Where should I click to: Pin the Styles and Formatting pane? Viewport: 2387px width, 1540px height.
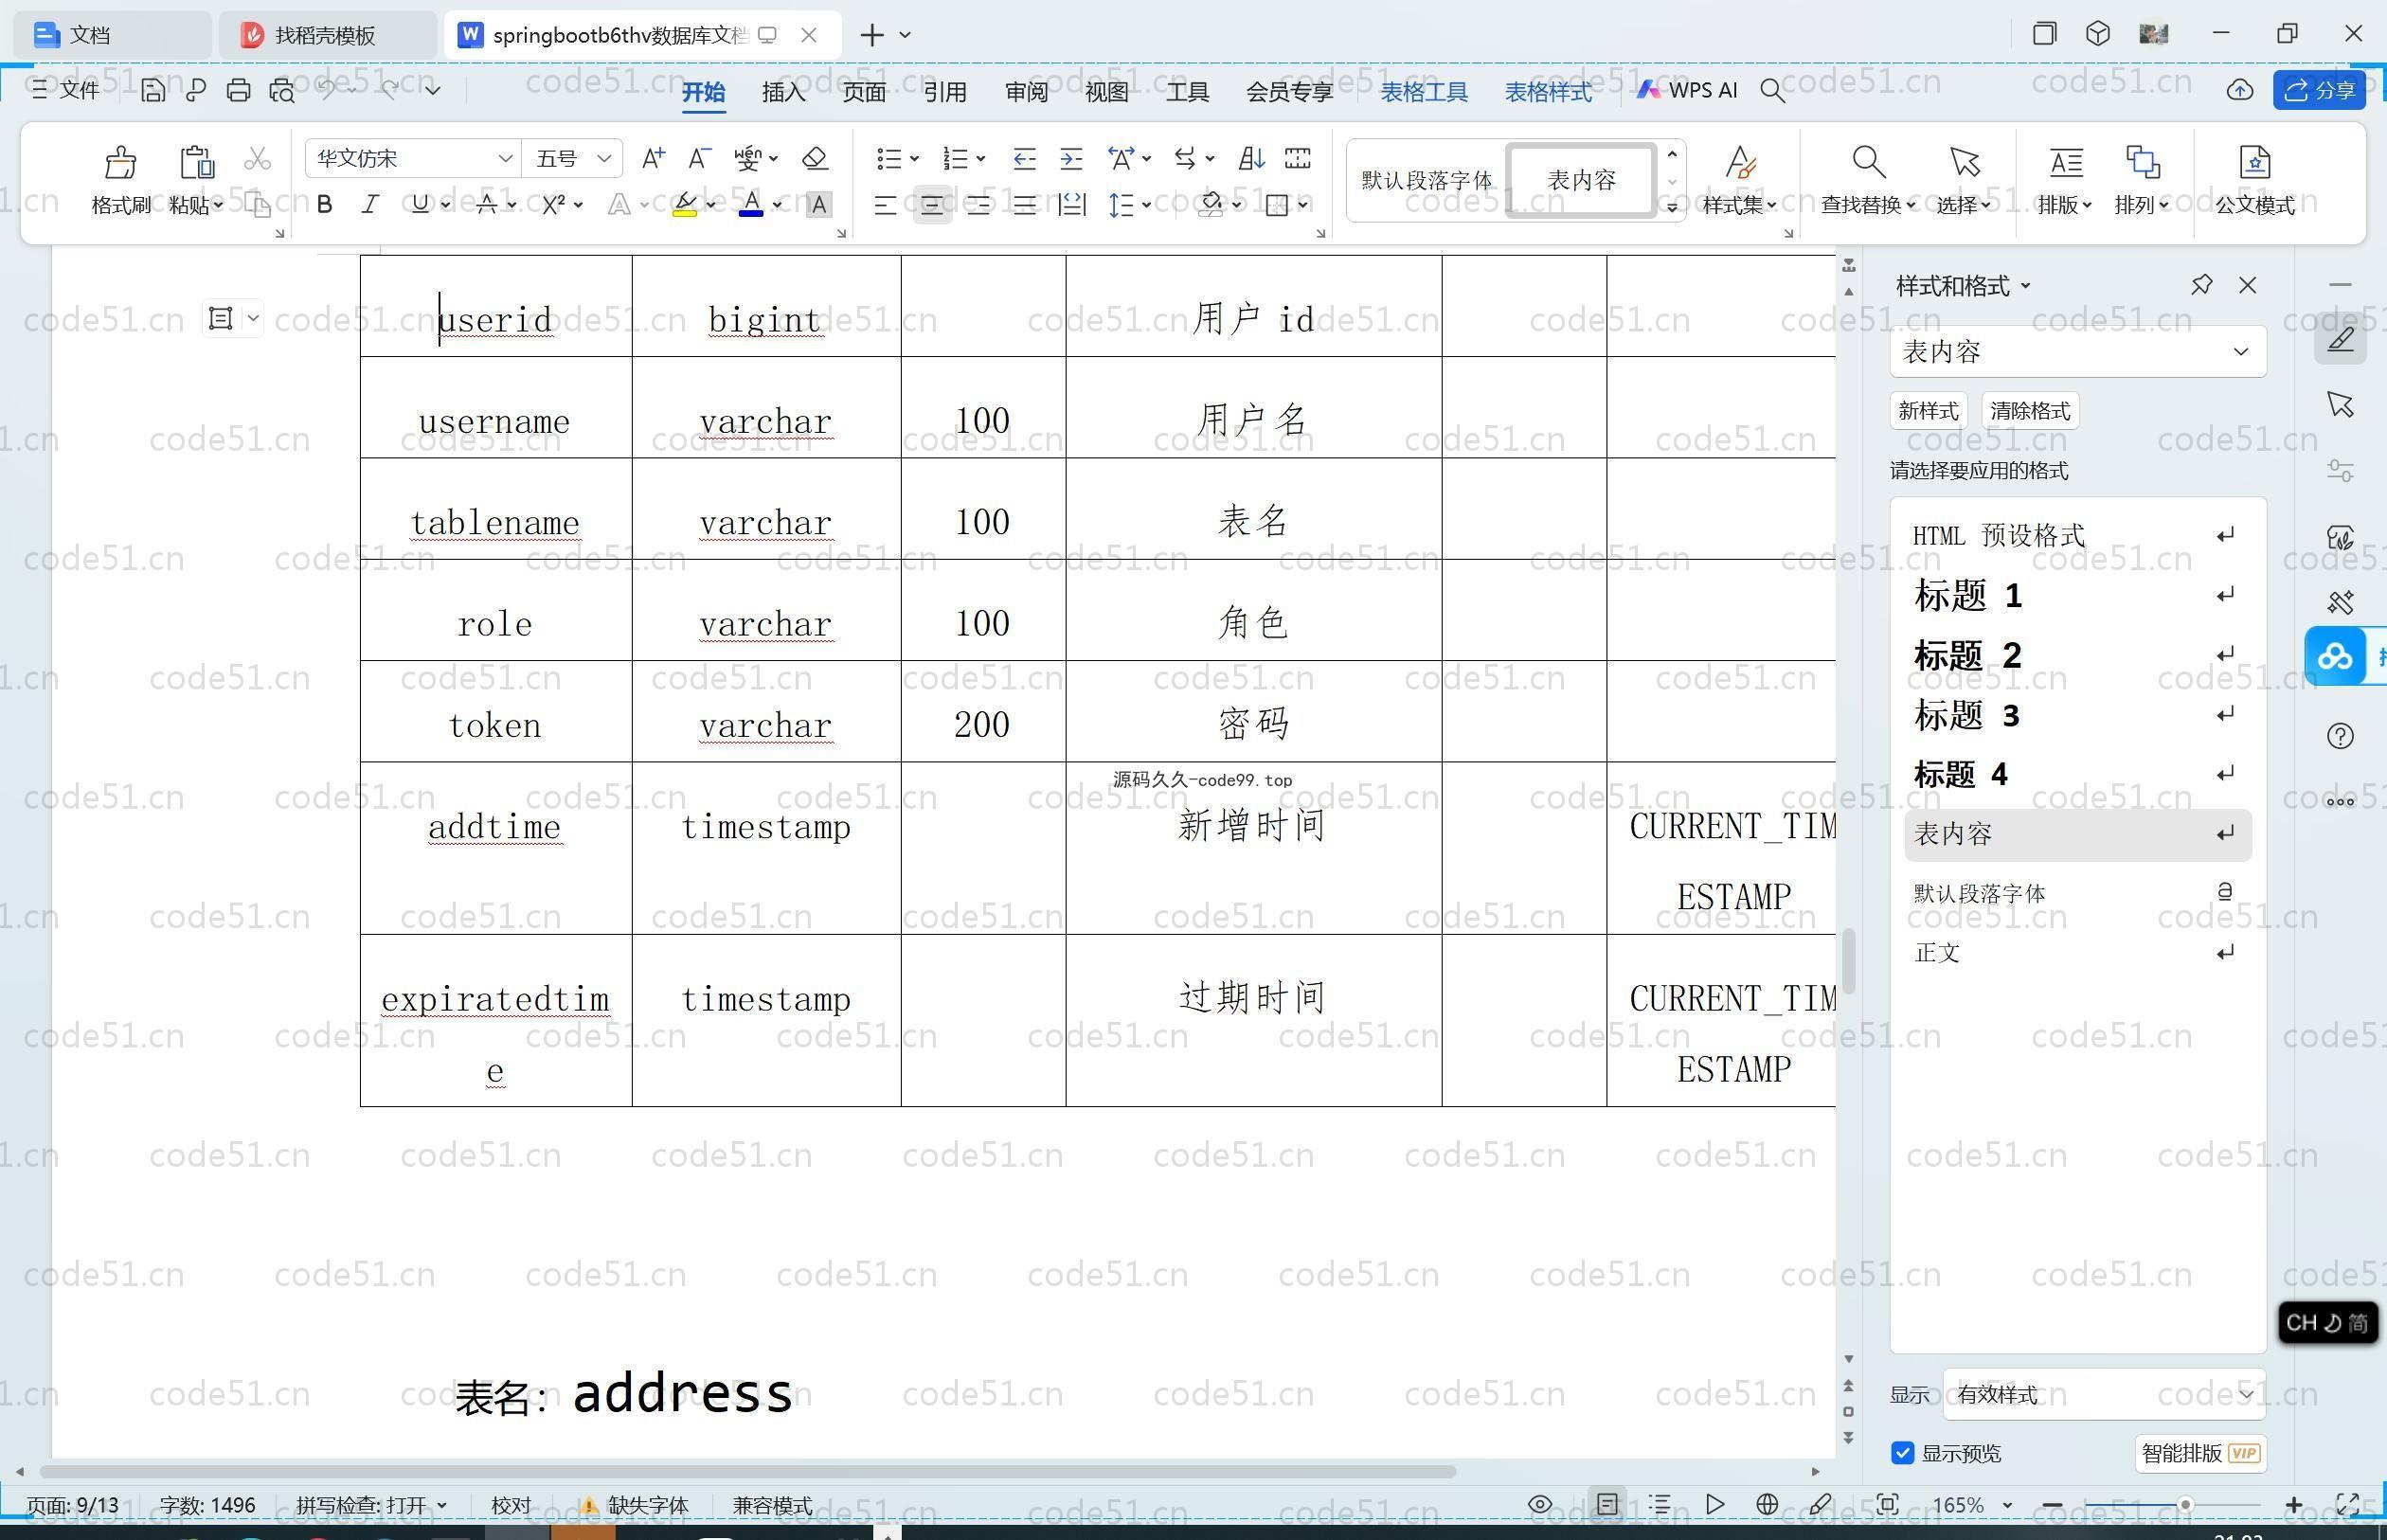point(2201,285)
